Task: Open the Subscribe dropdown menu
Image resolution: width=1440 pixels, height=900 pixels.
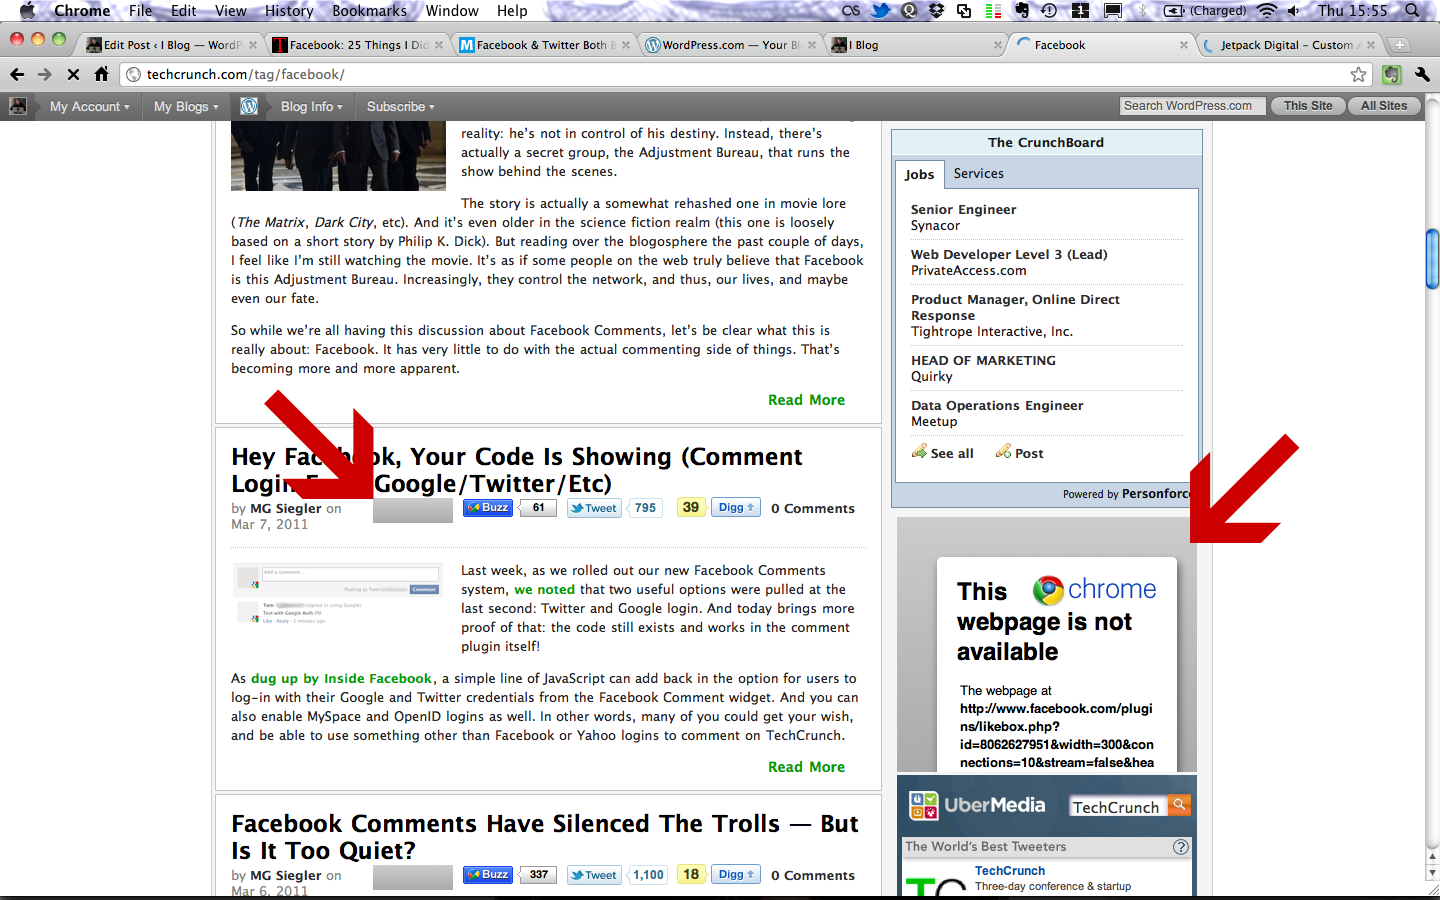Action: click(x=400, y=107)
